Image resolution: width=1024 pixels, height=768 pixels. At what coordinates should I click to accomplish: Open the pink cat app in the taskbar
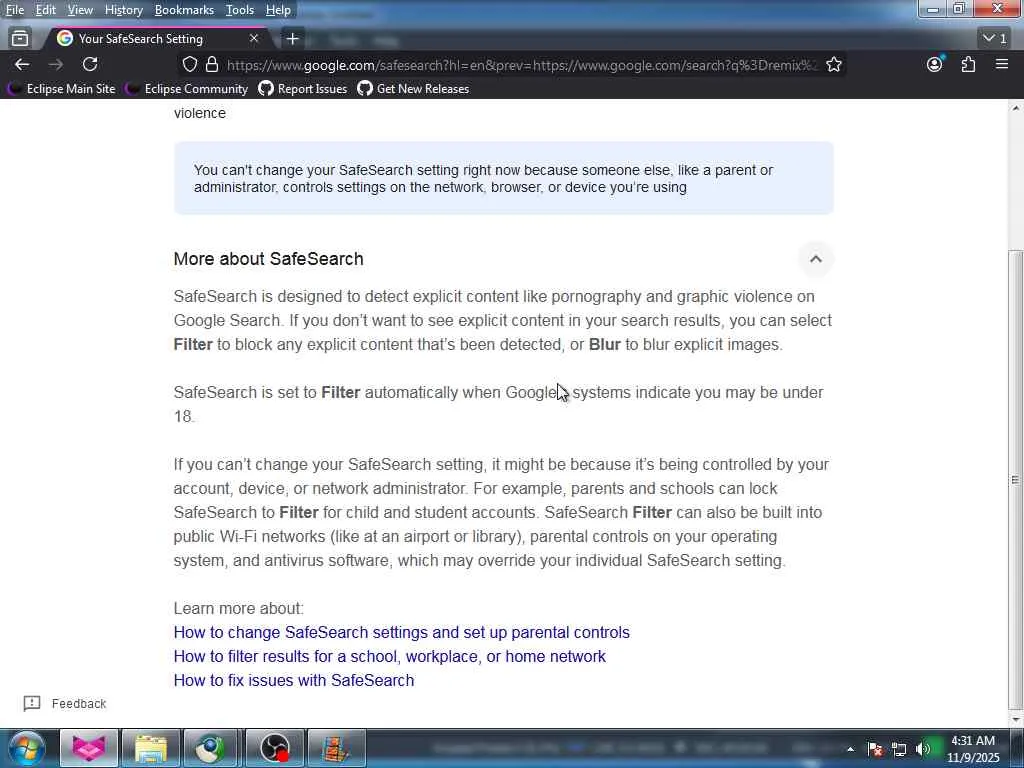(x=89, y=748)
